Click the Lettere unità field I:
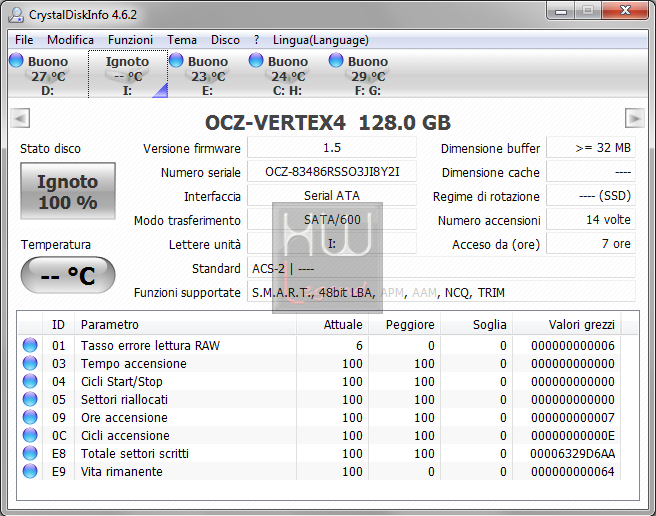 [x=332, y=244]
